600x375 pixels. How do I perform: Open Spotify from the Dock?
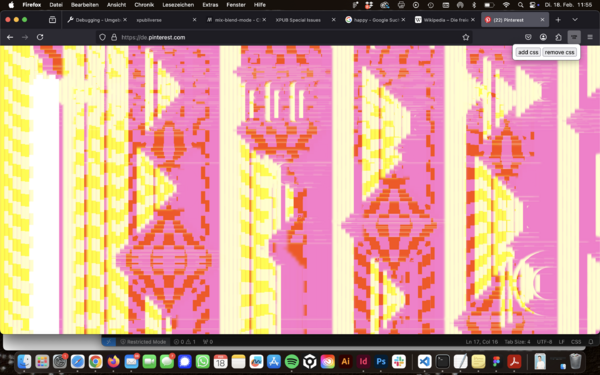pos(292,361)
